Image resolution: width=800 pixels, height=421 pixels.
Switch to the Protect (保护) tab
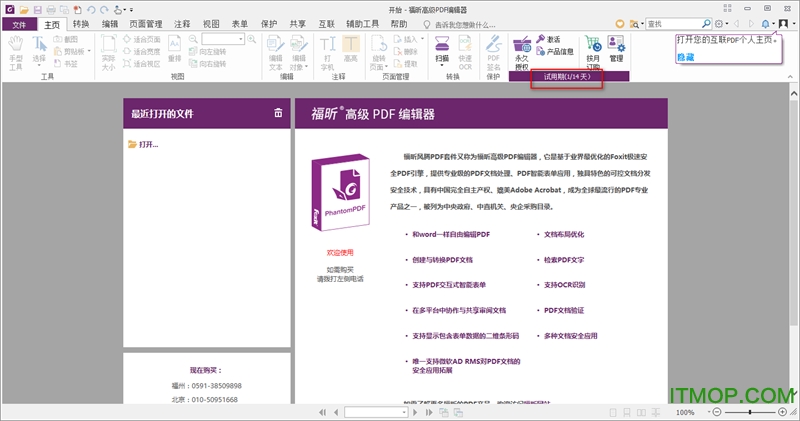269,24
